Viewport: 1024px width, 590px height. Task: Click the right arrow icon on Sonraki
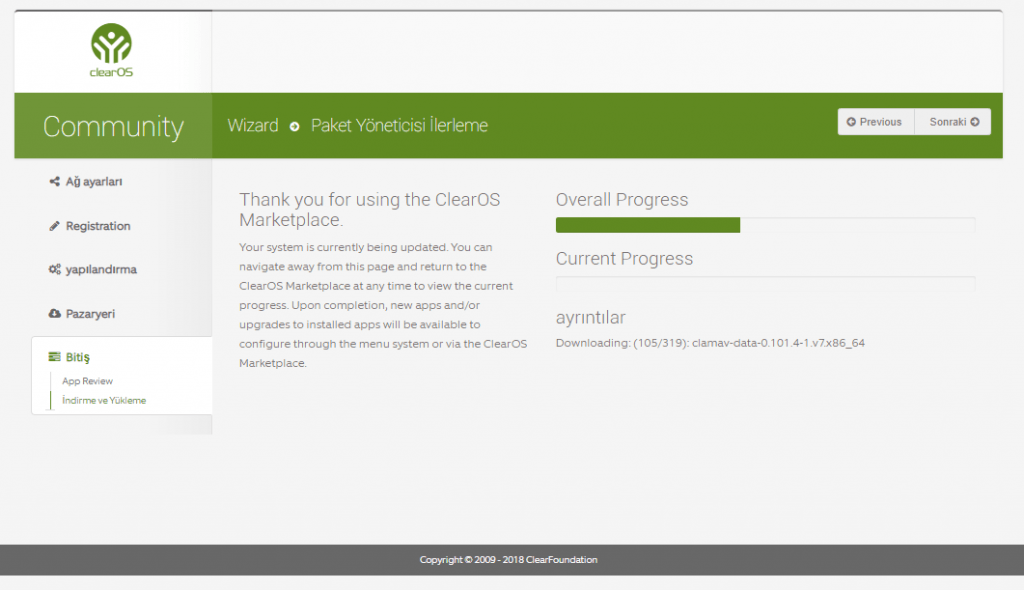click(x=974, y=122)
